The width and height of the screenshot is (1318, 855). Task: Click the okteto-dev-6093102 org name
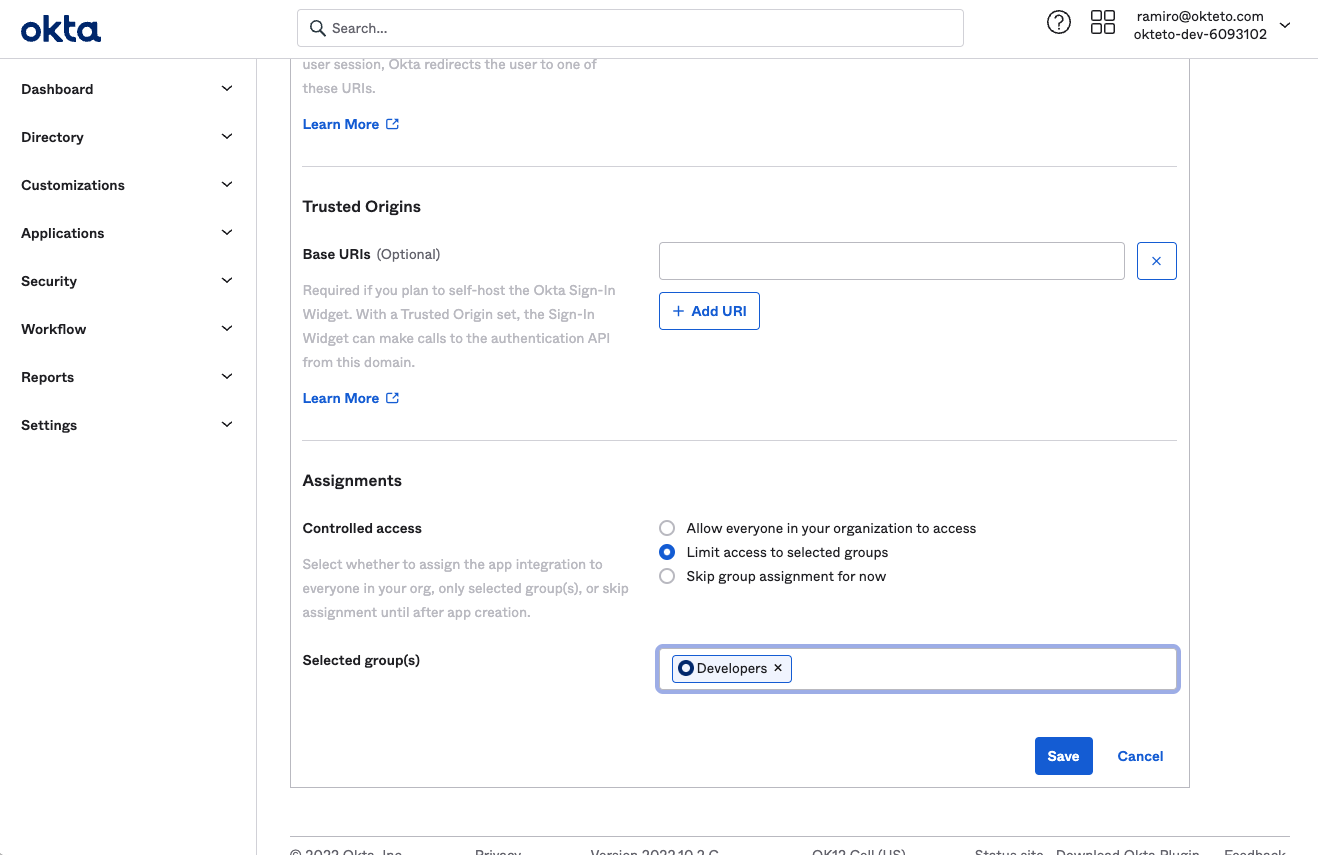click(1200, 34)
